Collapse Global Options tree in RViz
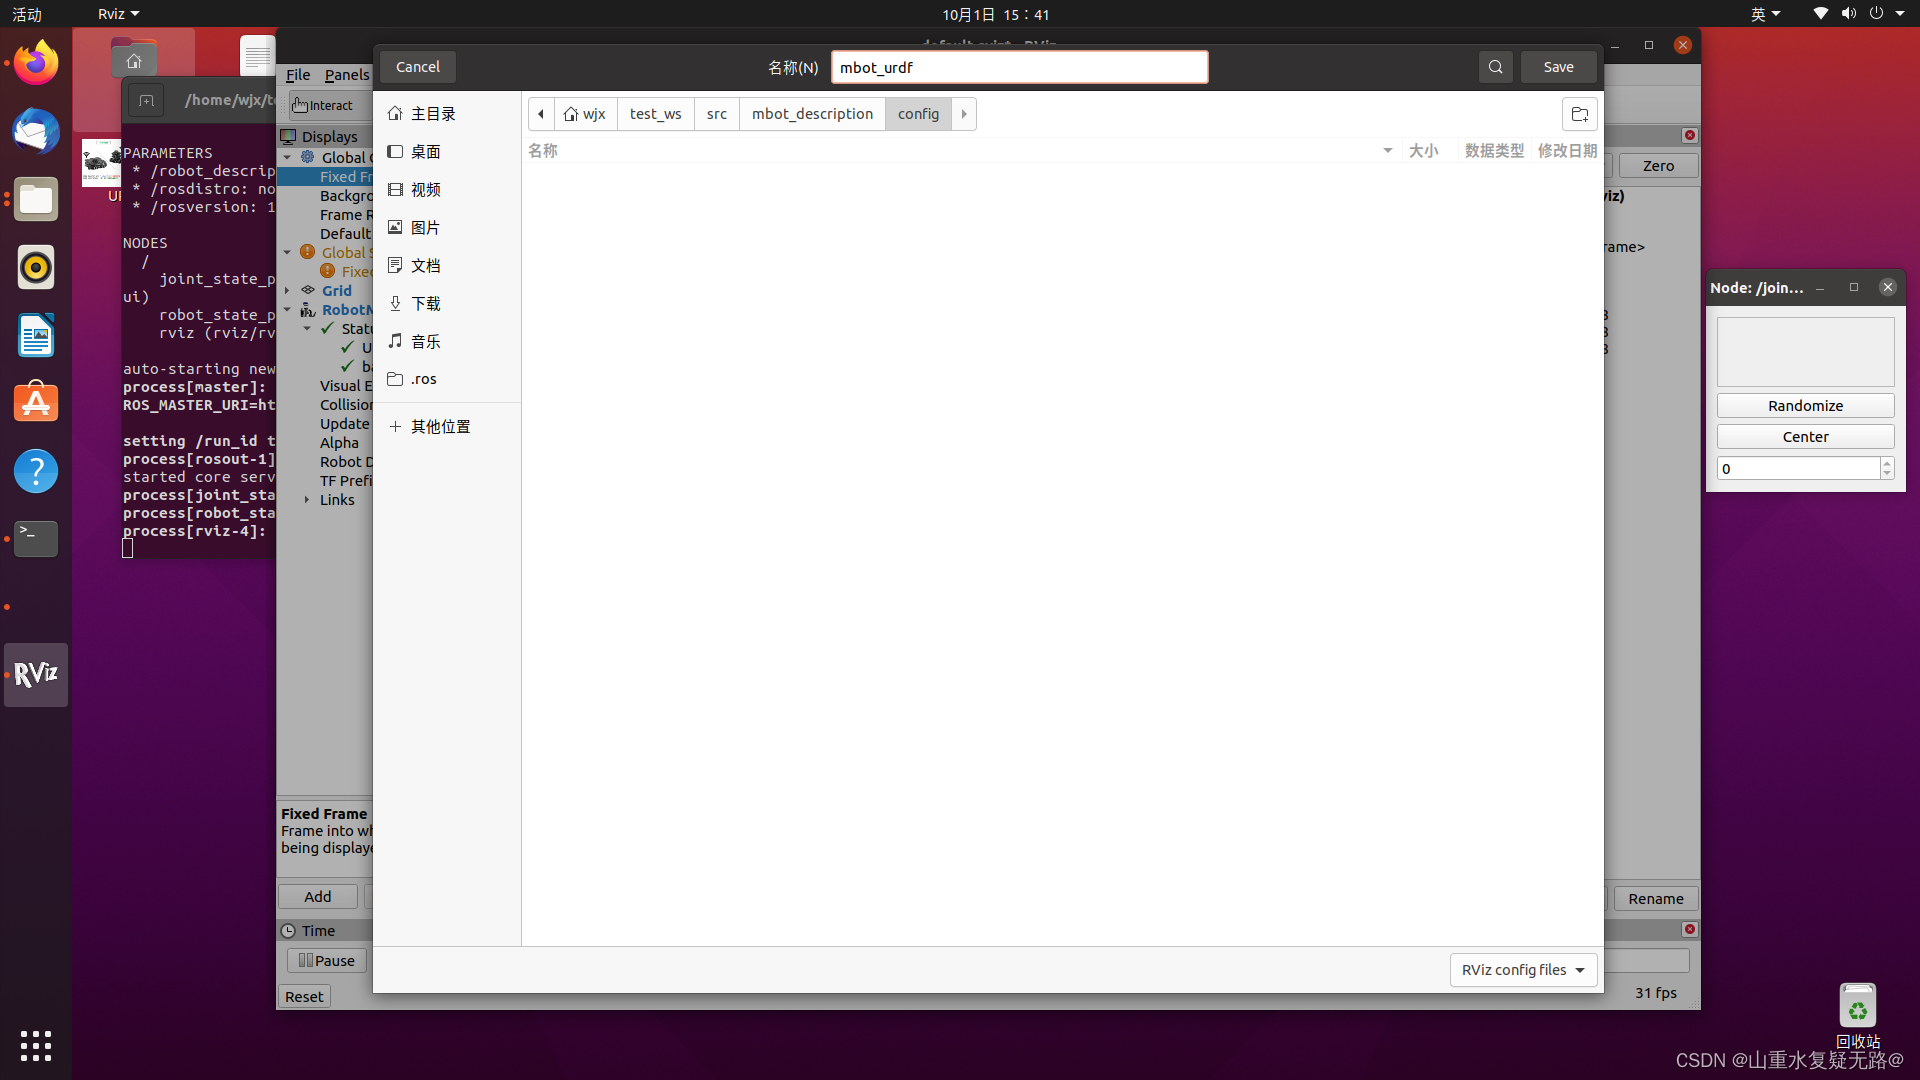The height and width of the screenshot is (1080, 1920). tap(288, 158)
